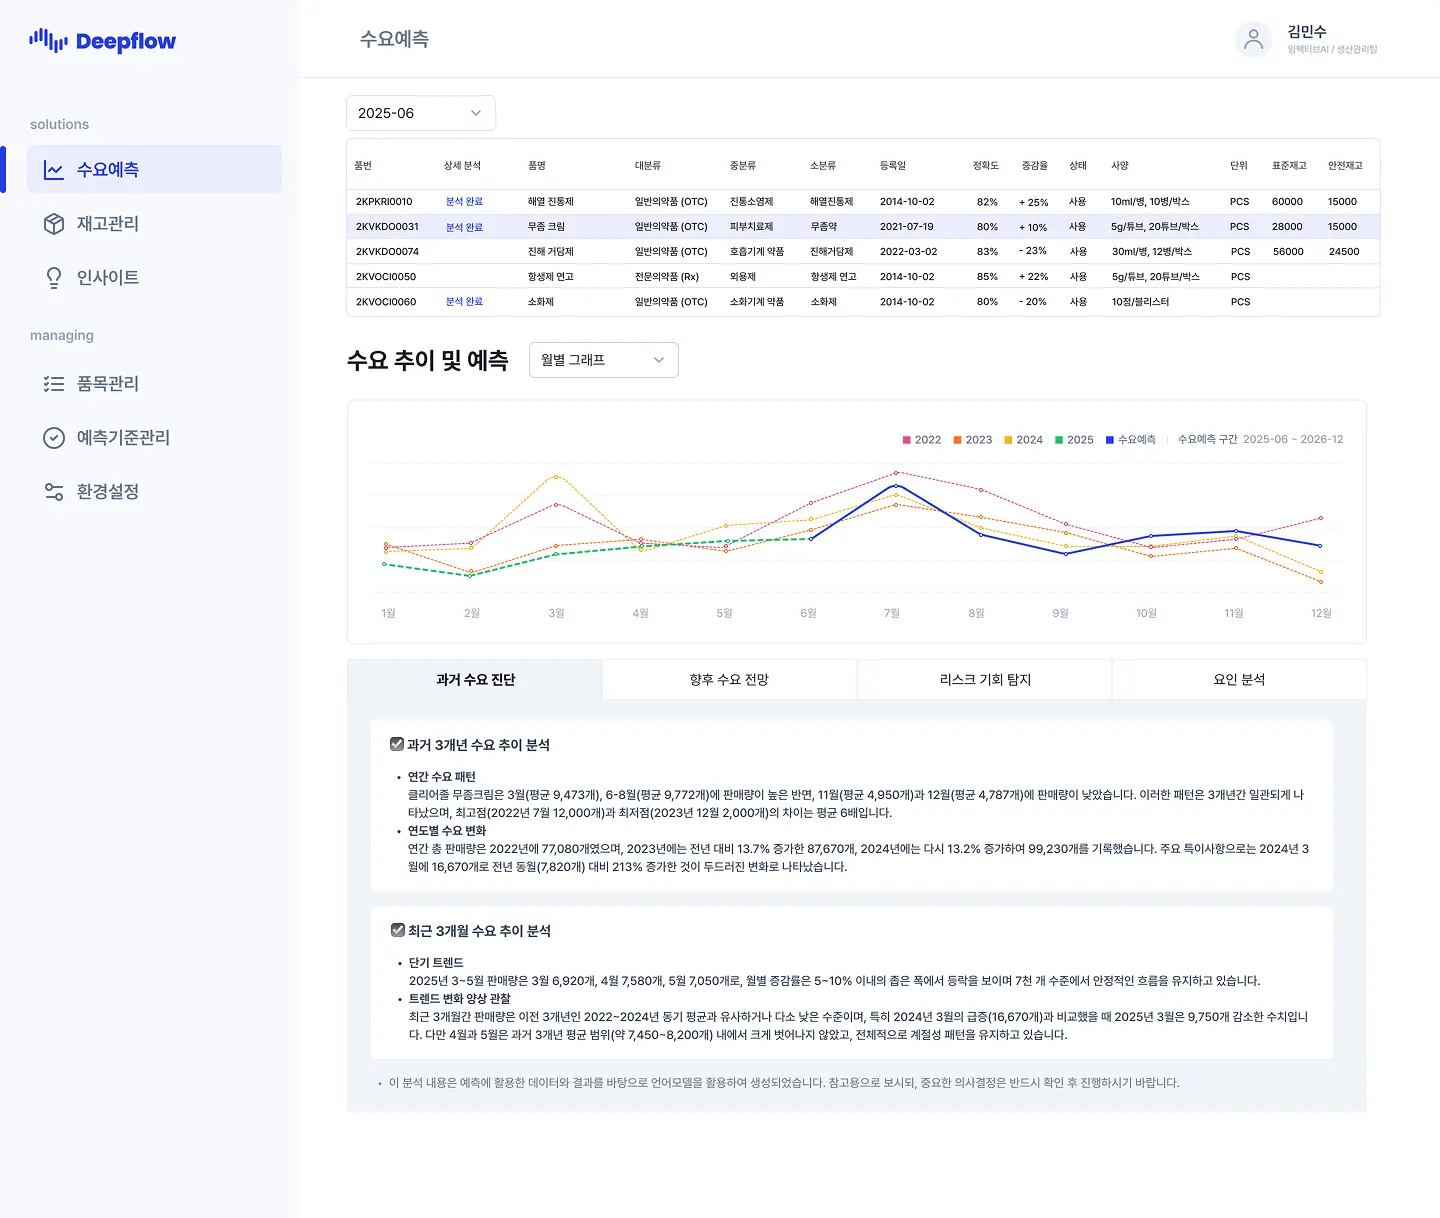Image resolution: width=1440 pixels, height=1218 pixels.
Task: Click safety stock value 24500
Action: click(1344, 252)
